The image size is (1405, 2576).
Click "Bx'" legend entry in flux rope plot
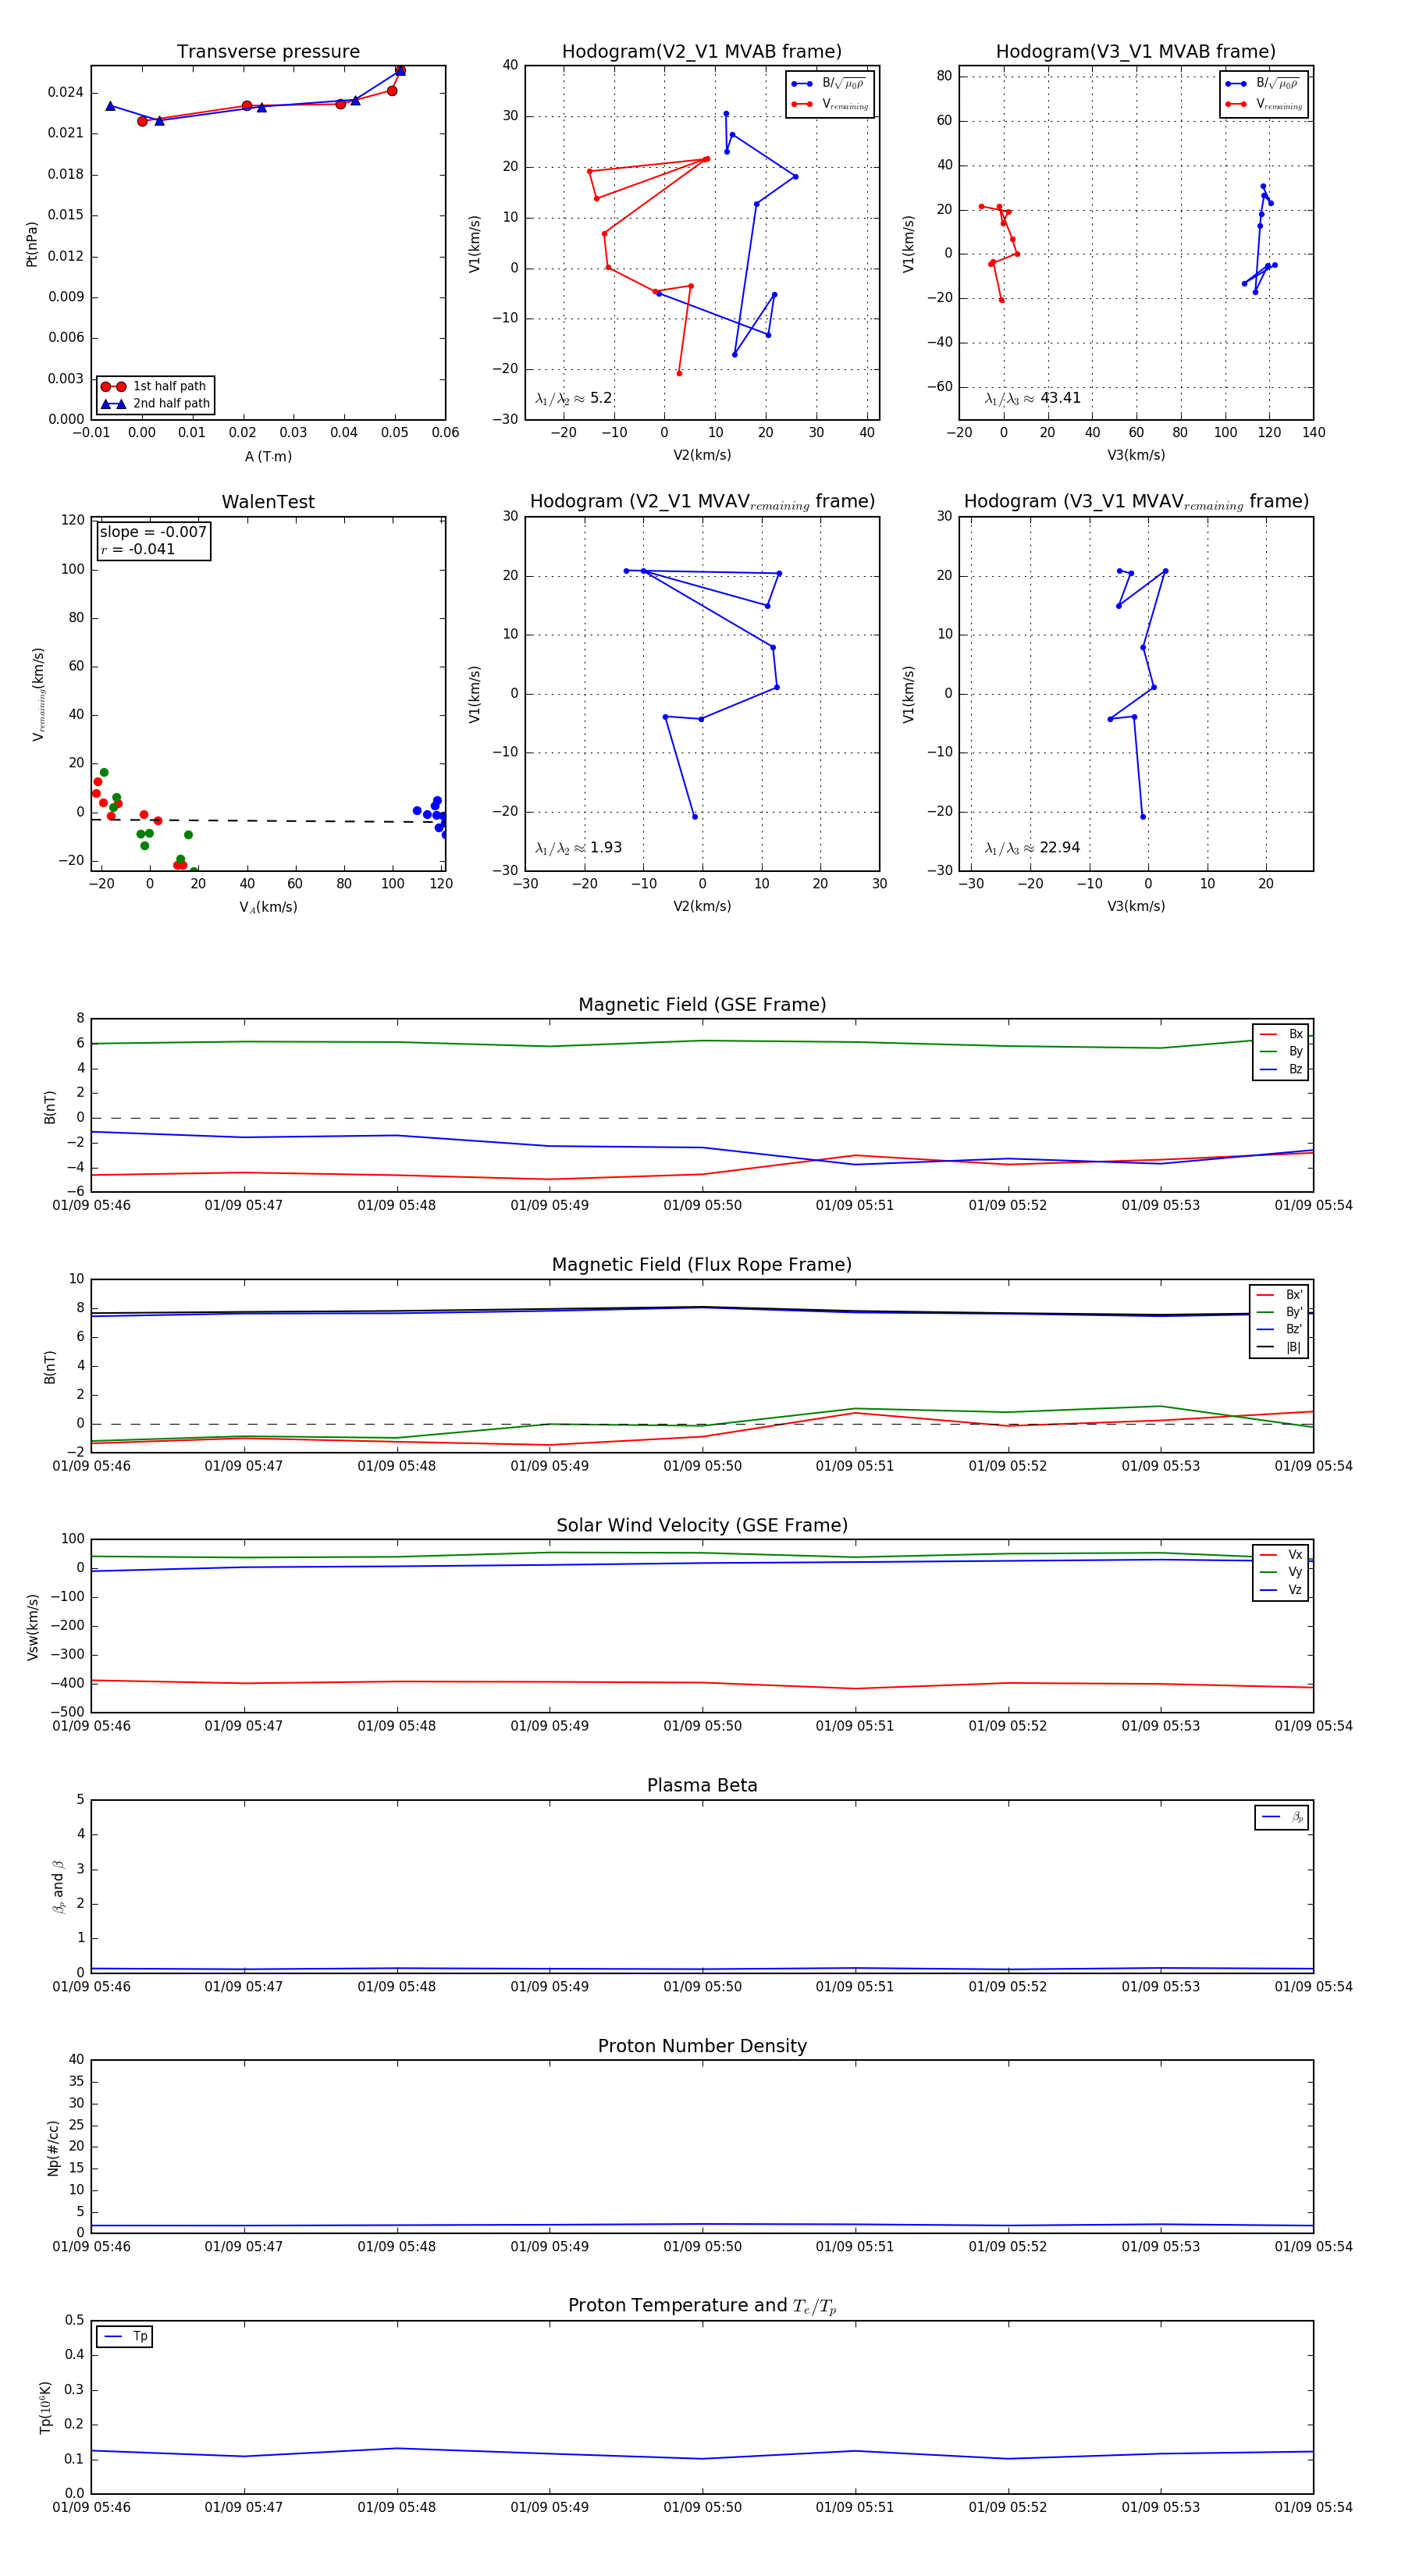(x=1279, y=1294)
